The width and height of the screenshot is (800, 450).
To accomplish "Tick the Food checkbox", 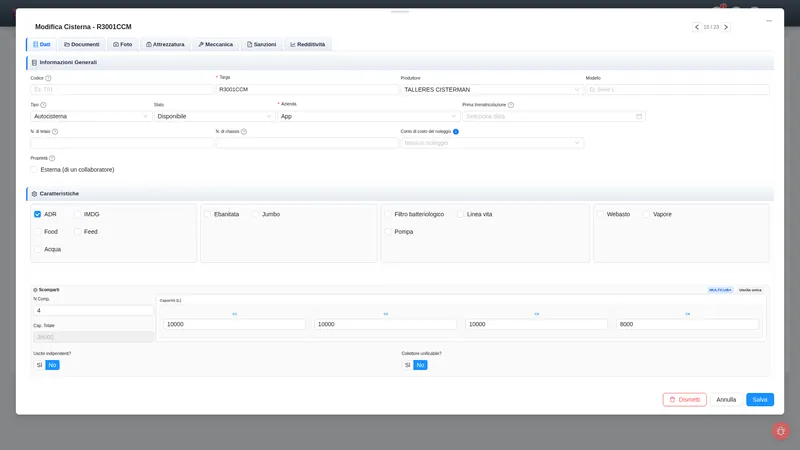I will (x=37, y=232).
